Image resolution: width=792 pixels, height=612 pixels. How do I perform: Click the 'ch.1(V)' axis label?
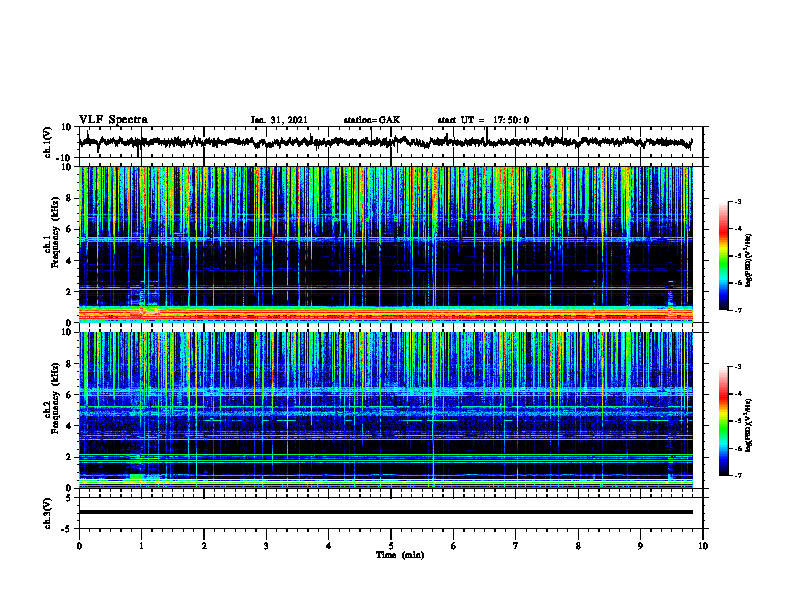[48, 142]
